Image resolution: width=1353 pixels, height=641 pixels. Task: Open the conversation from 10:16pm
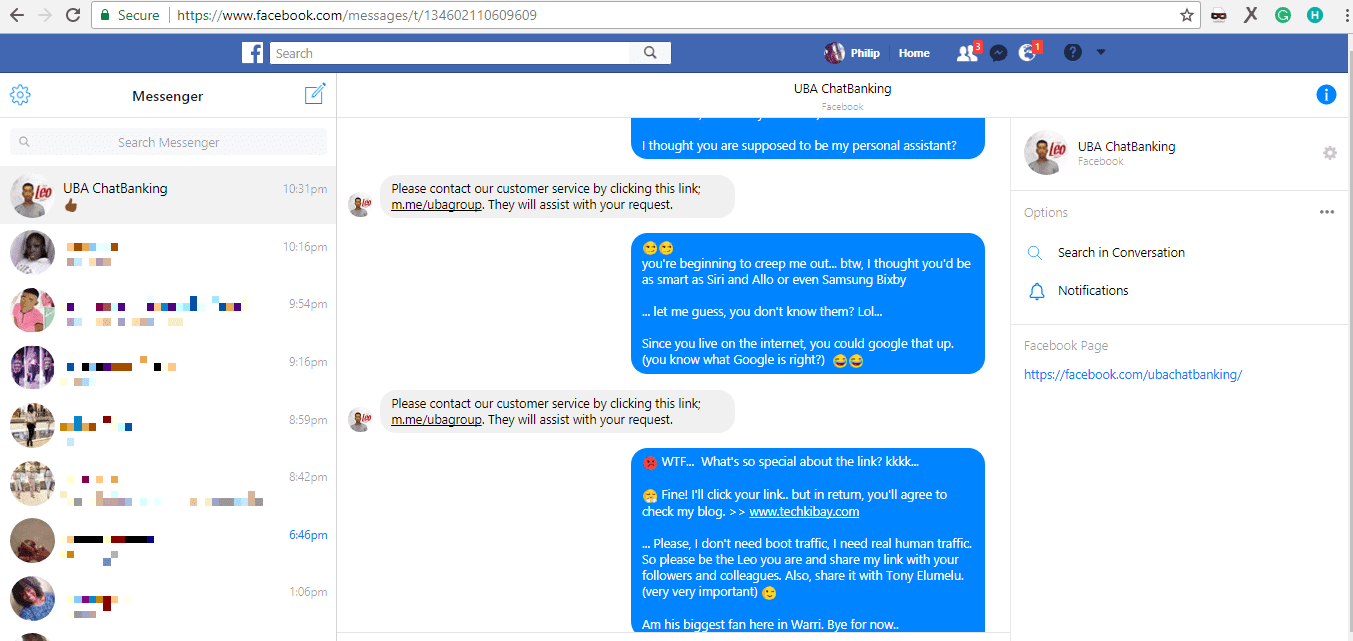click(x=168, y=253)
